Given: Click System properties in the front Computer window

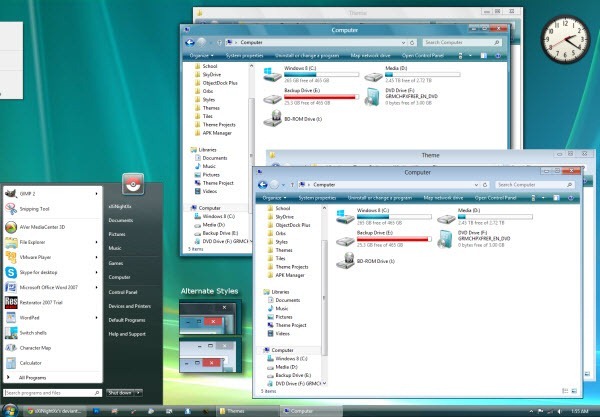Looking at the screenshot, I should tap(317, 198).
